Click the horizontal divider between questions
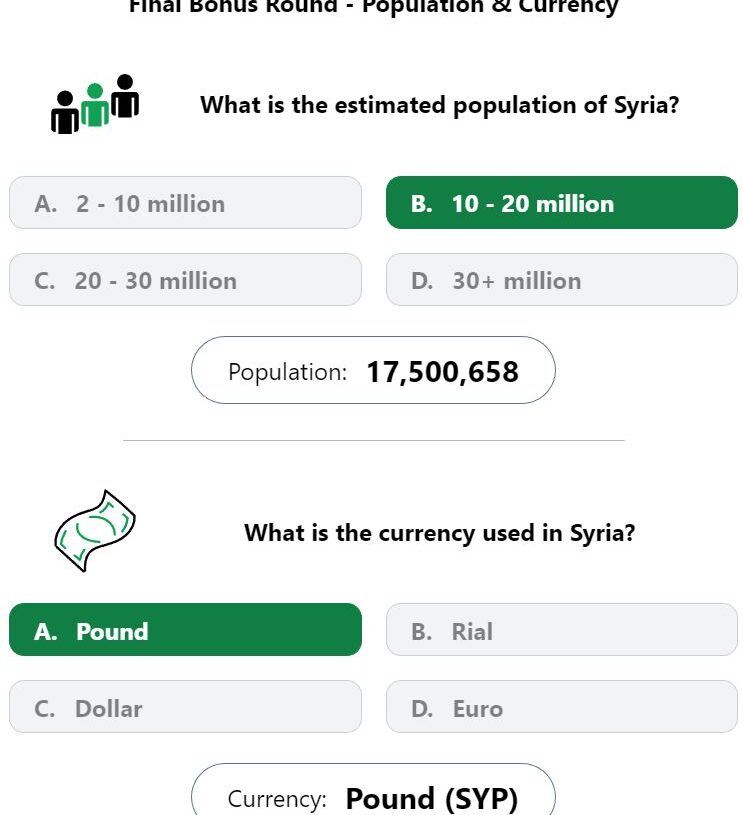The width and height of the screenshot is (743, 815). coord(374,440)
